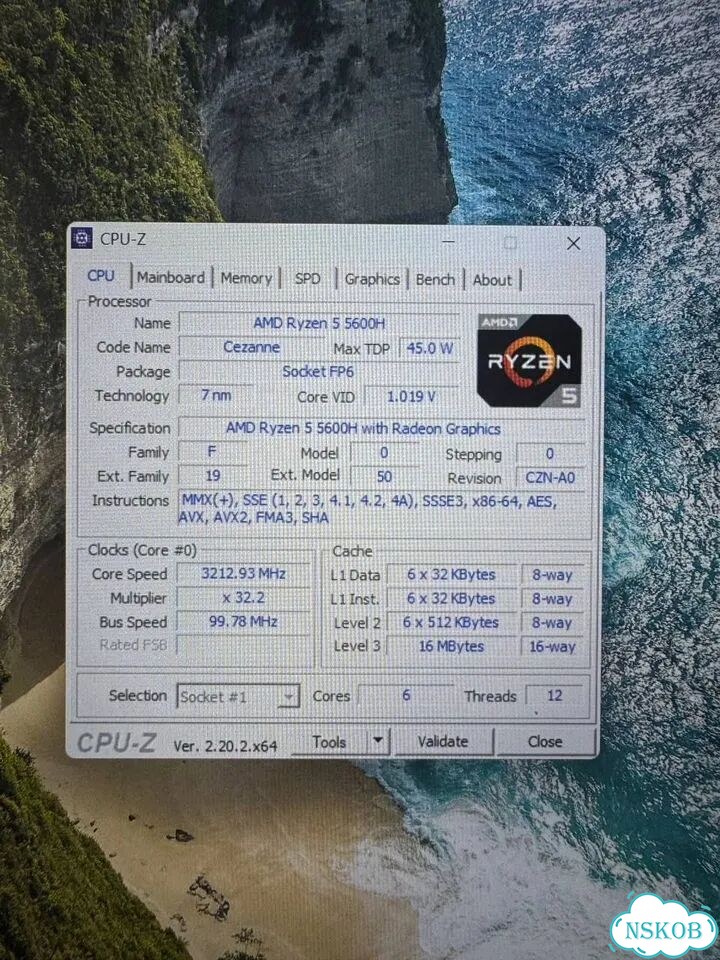This screenshot has width=720, height=960.
Task: Minimize the CPU-Z window
Action: click(448, 242)
